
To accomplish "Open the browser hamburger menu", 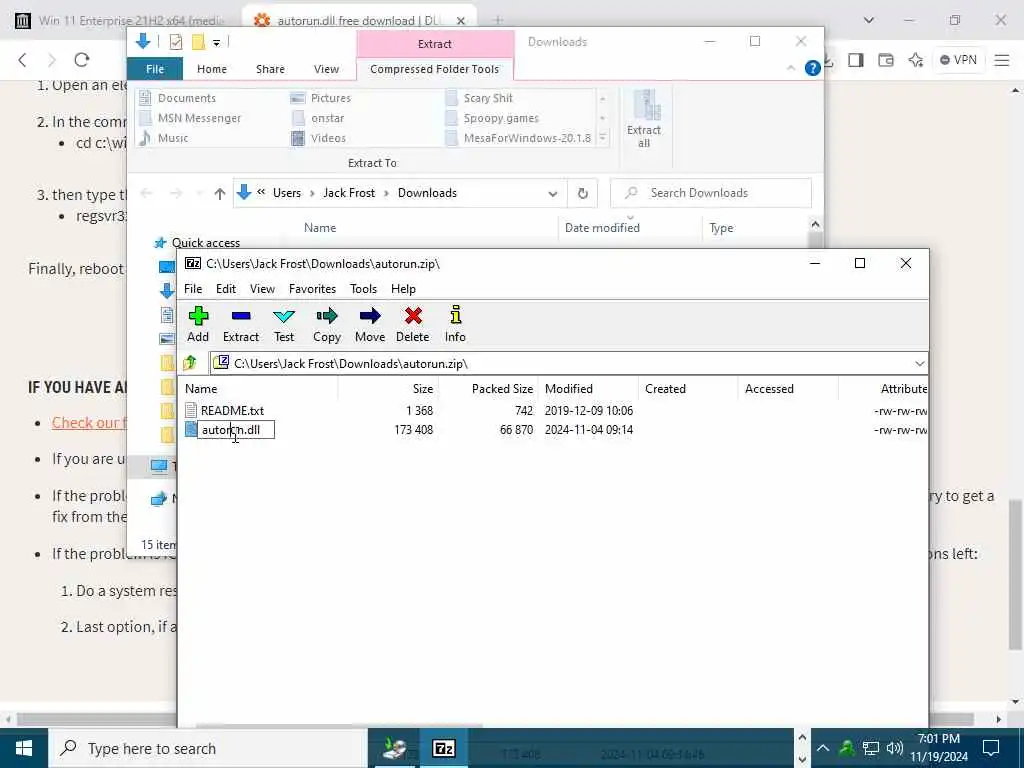I will [x=1002, y=60].
